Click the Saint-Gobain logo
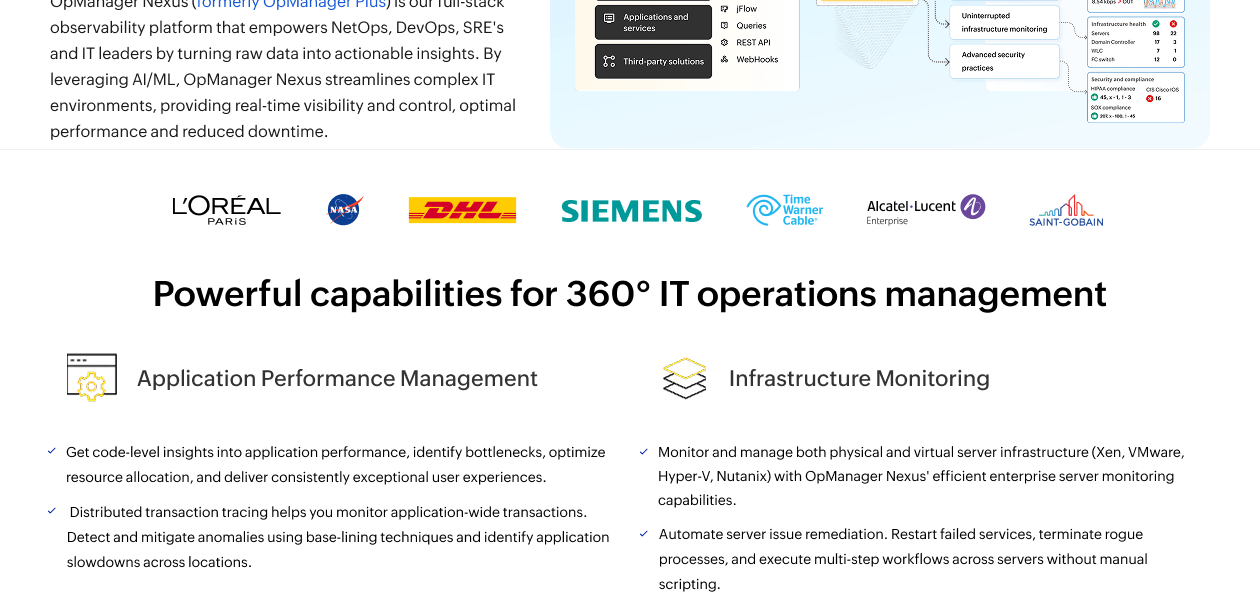The image size is (1260, 600). coord(1066,211)
